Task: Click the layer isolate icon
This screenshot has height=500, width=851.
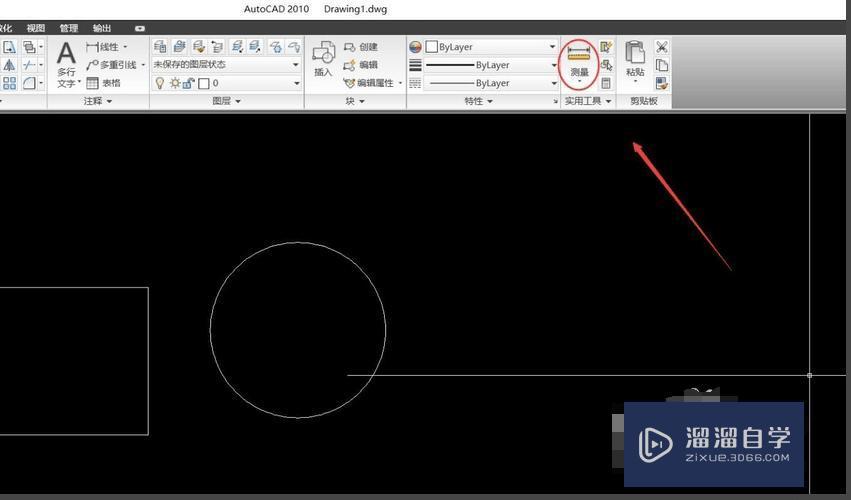Action: click(x=237, y=47)
